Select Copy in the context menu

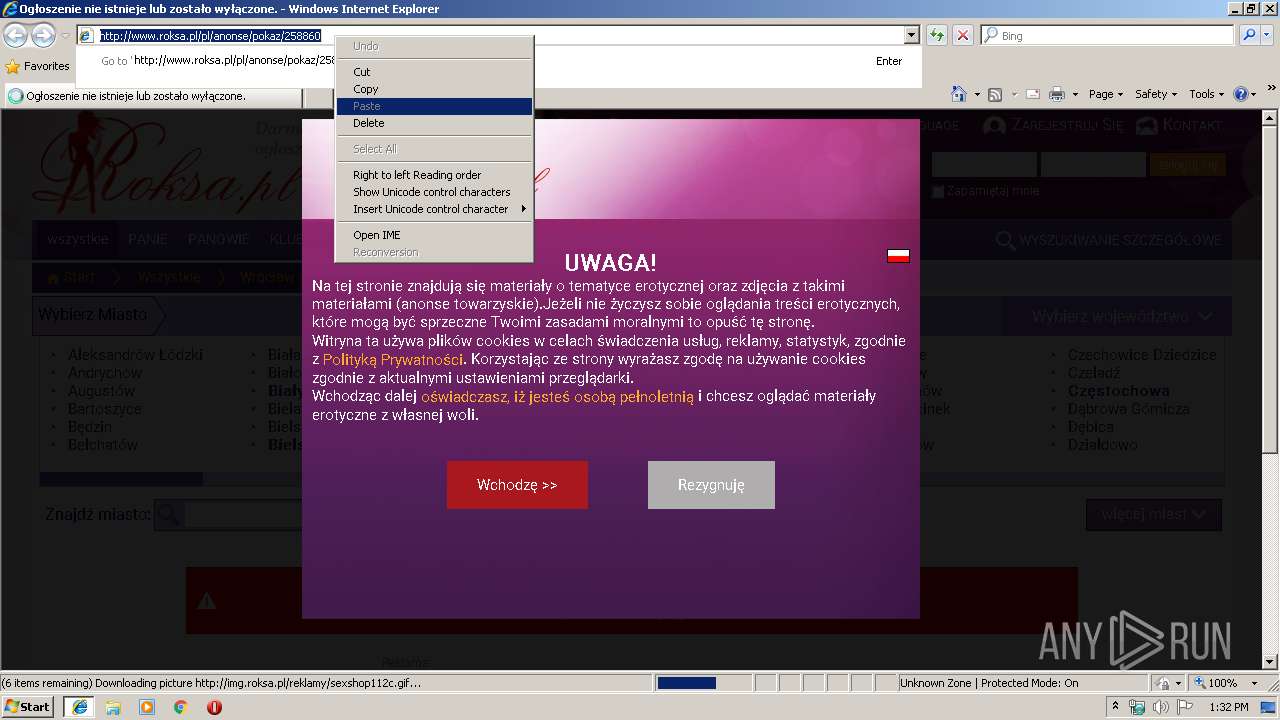click(x=434, y=89)
